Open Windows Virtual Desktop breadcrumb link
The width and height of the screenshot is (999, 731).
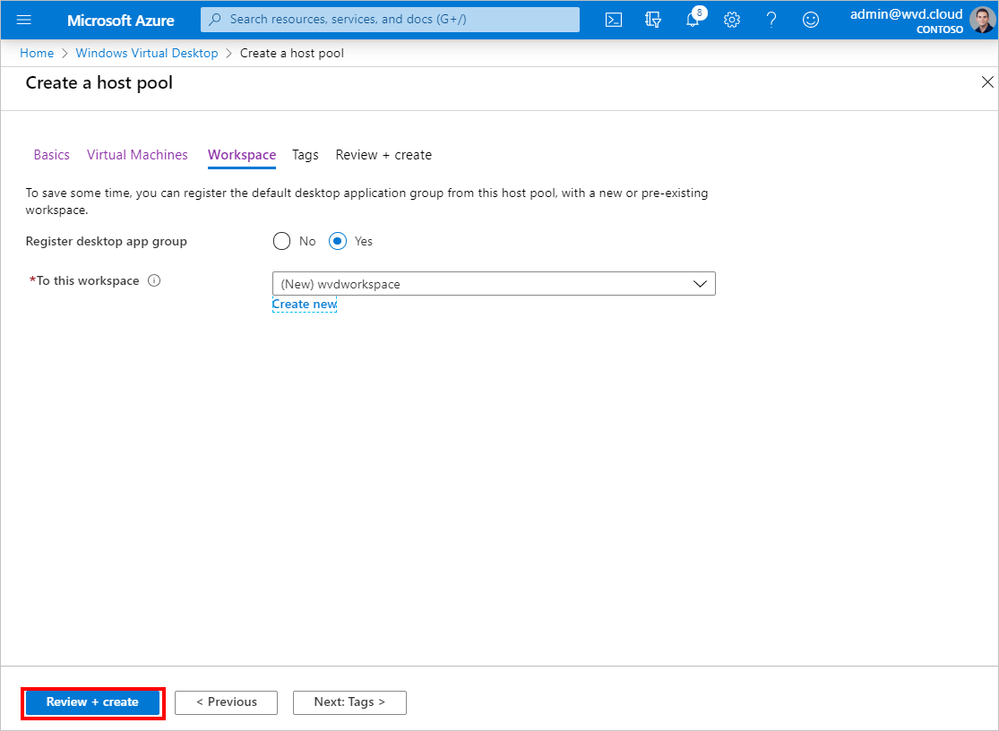click(147, 53)
